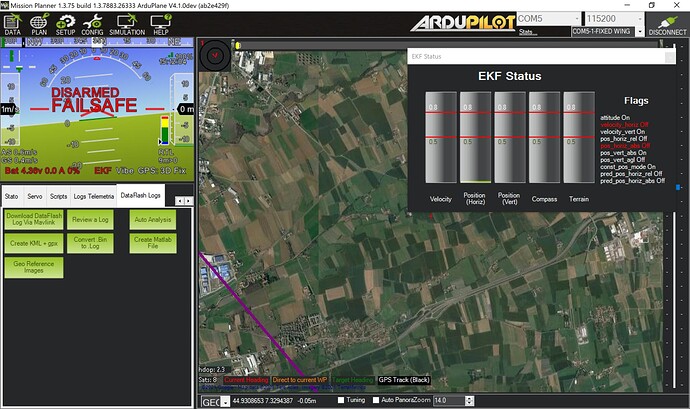Click the pos_horiz_abs Off flag
This screenshot has width=690, height=409.
[625, 146]
